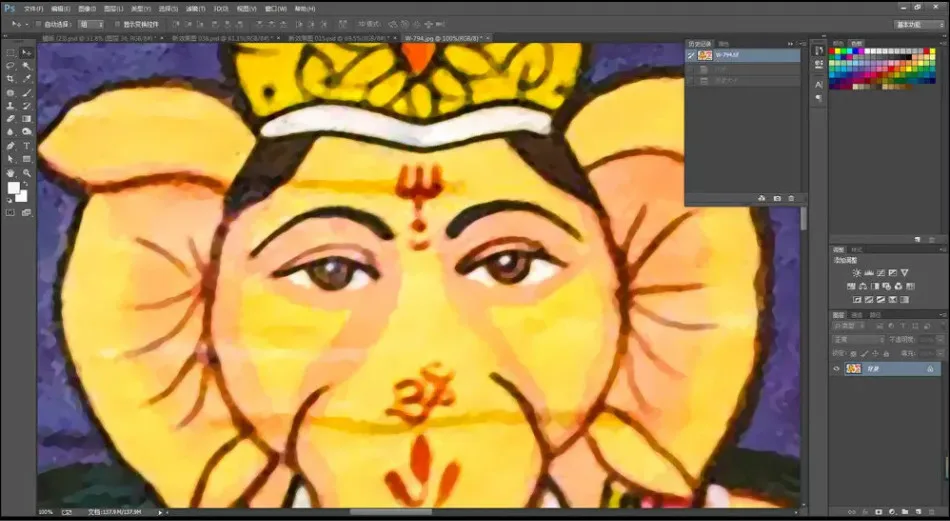Open the Edit (E) menu

pyautogui.click(x=61, y=8)
